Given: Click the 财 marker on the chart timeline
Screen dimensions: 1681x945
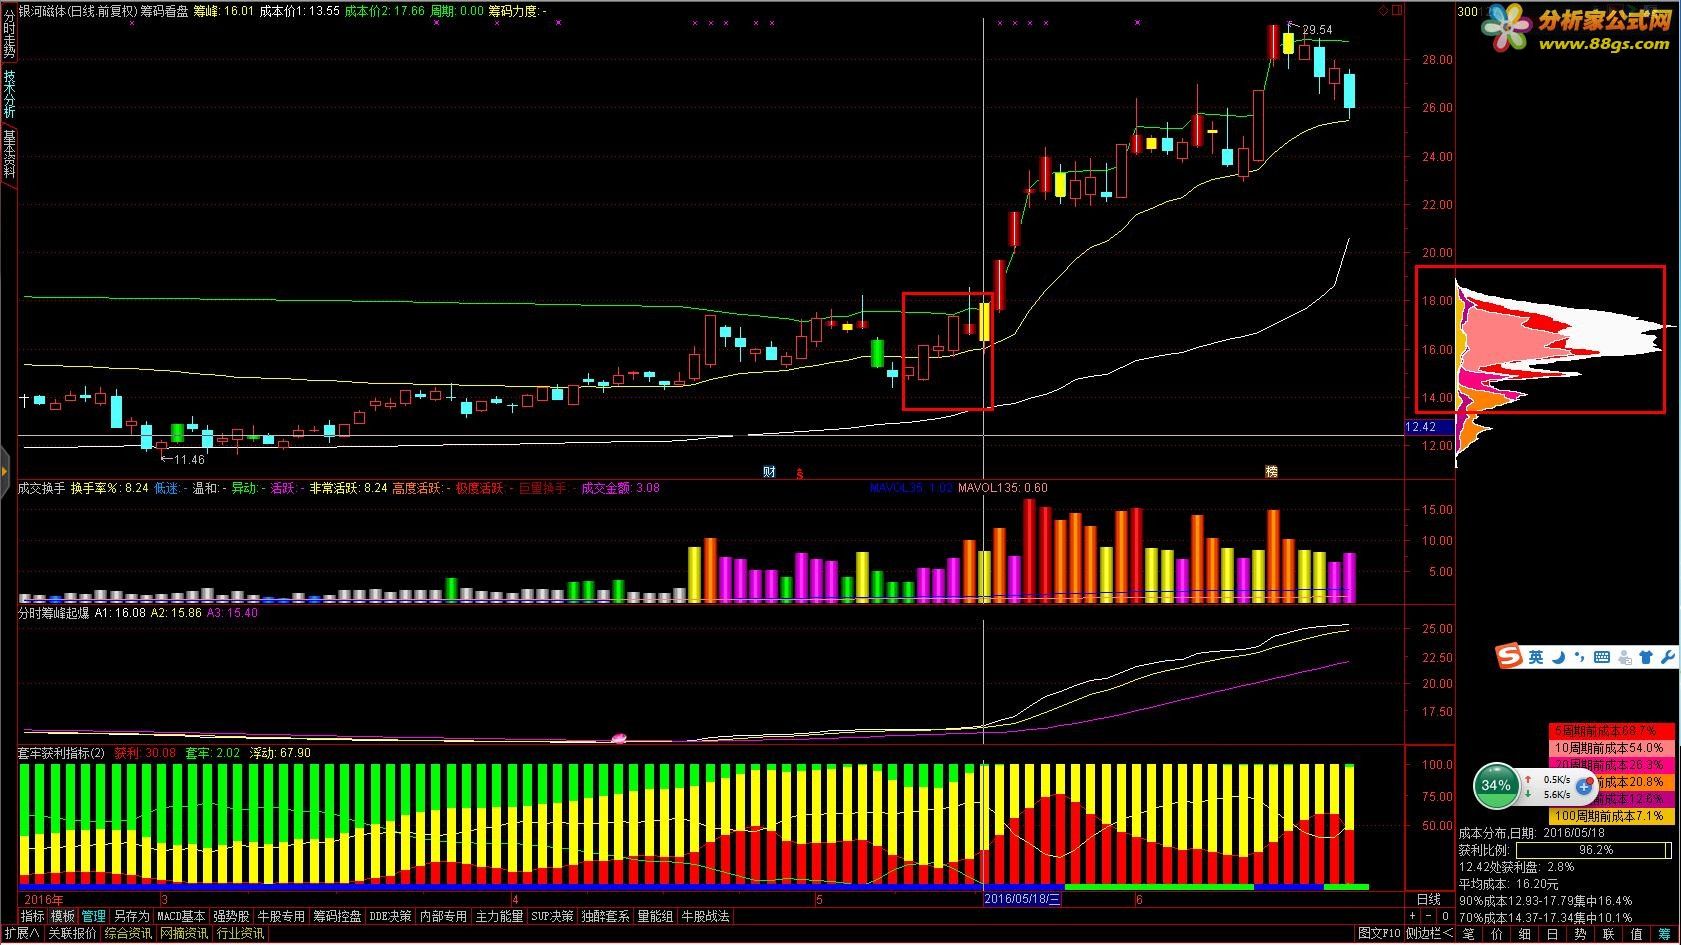Looking at the screenshot, I should coord(769,472).
